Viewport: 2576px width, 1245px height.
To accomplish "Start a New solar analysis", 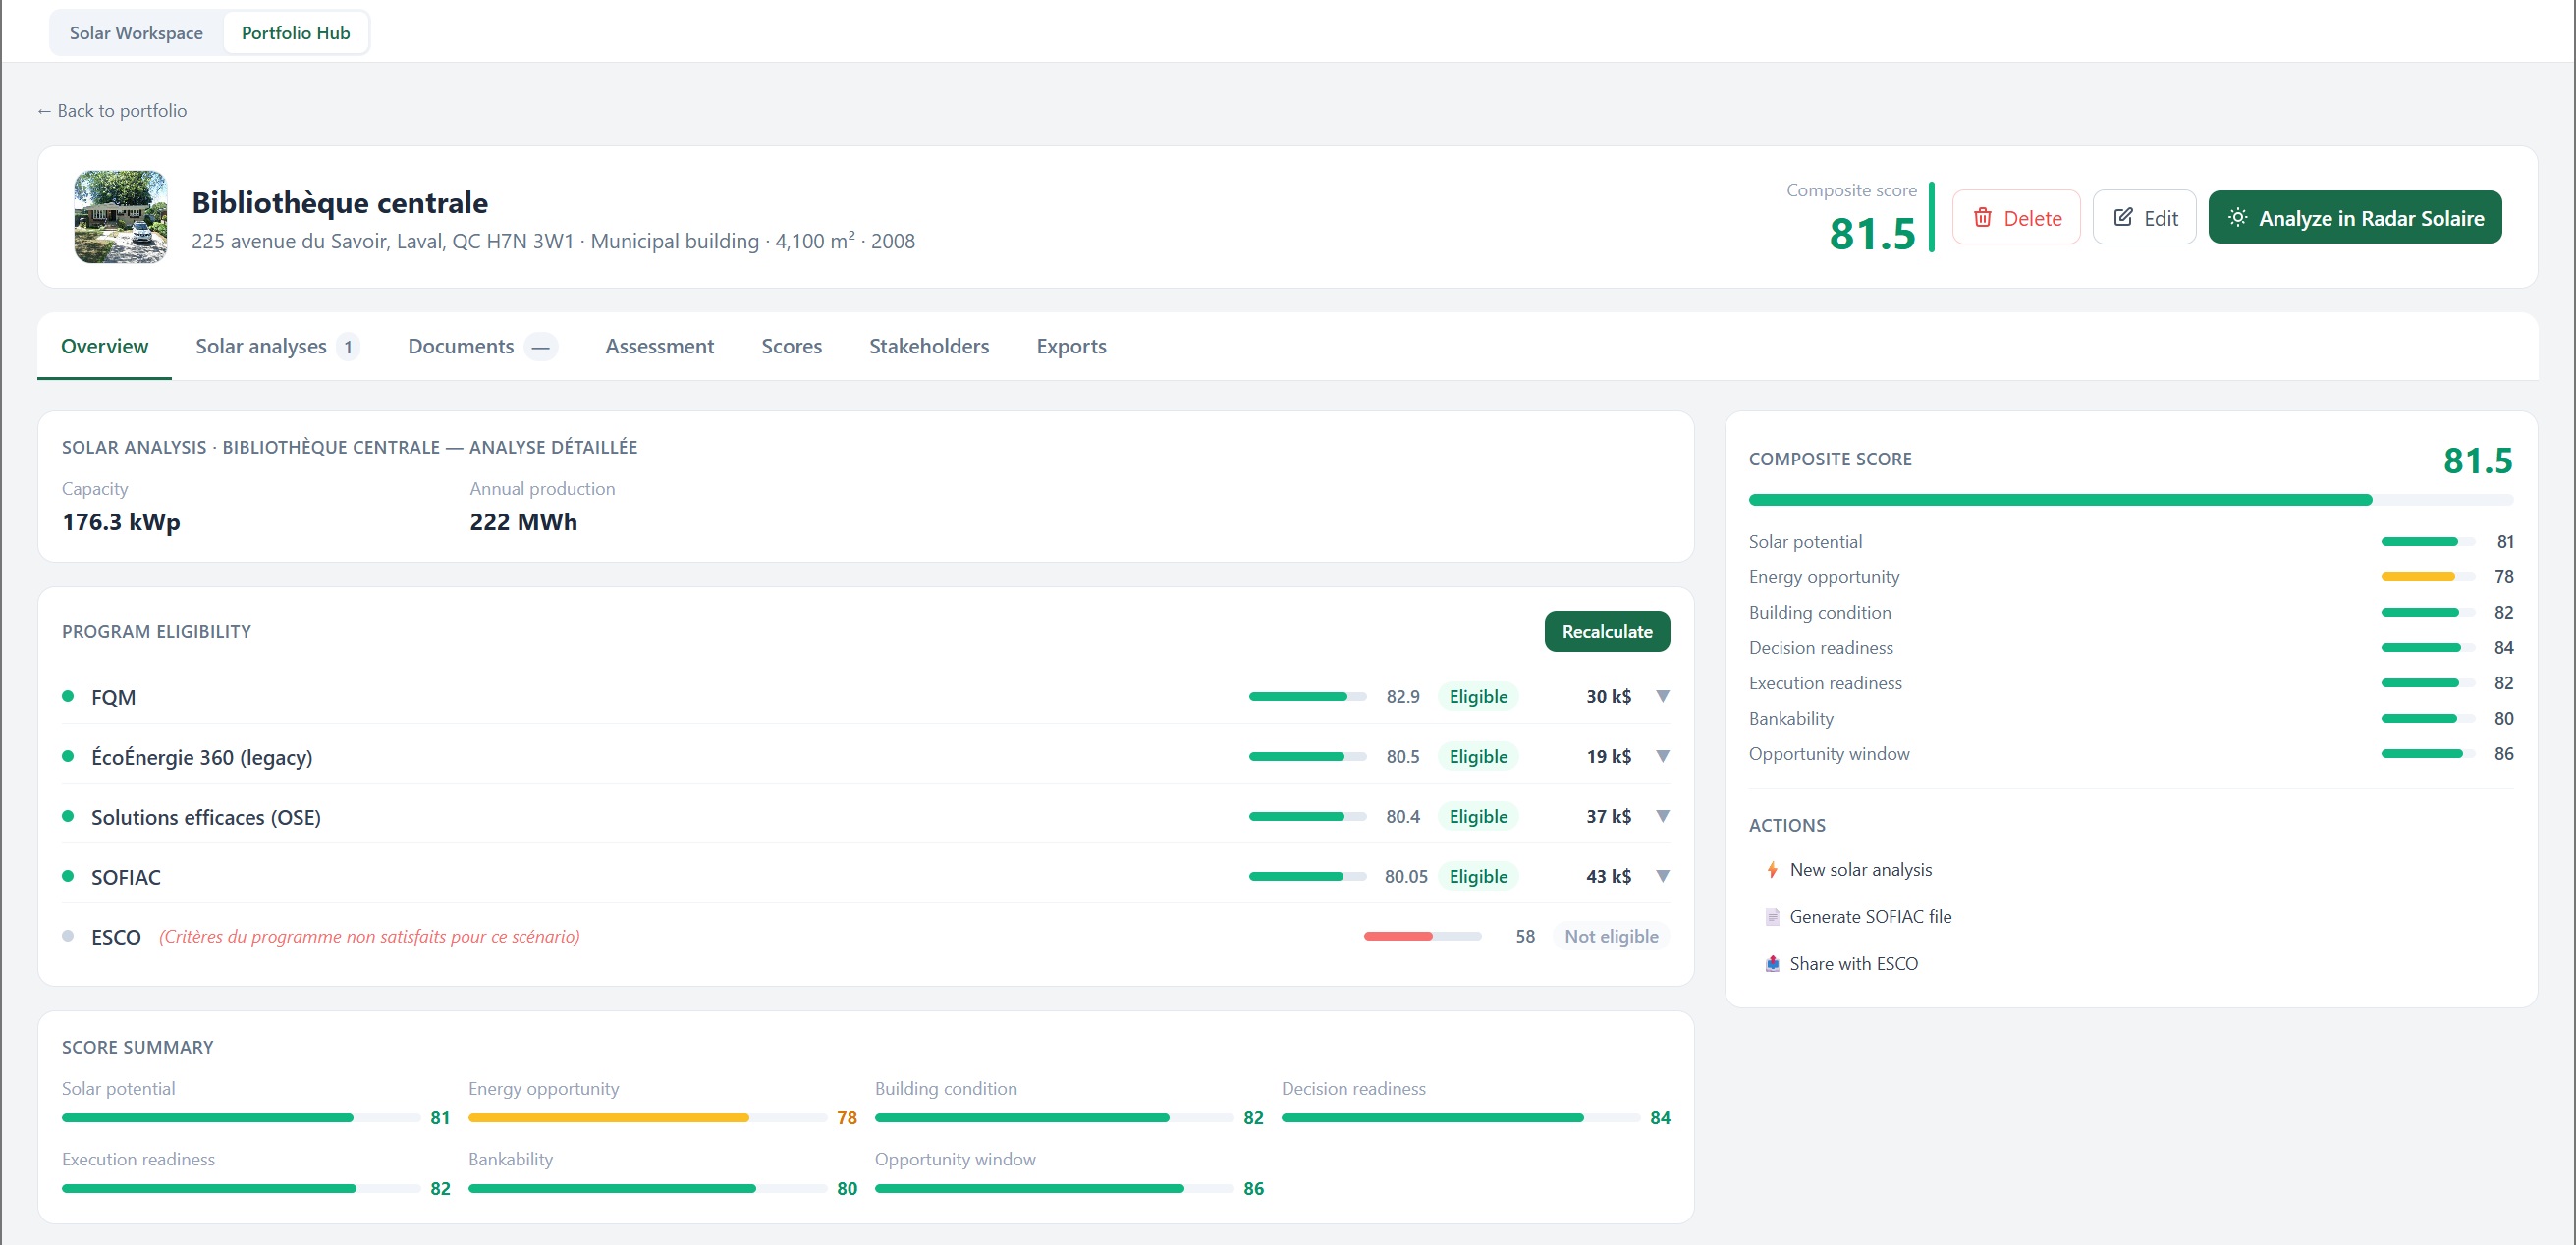I will [x=1859, y=870].
